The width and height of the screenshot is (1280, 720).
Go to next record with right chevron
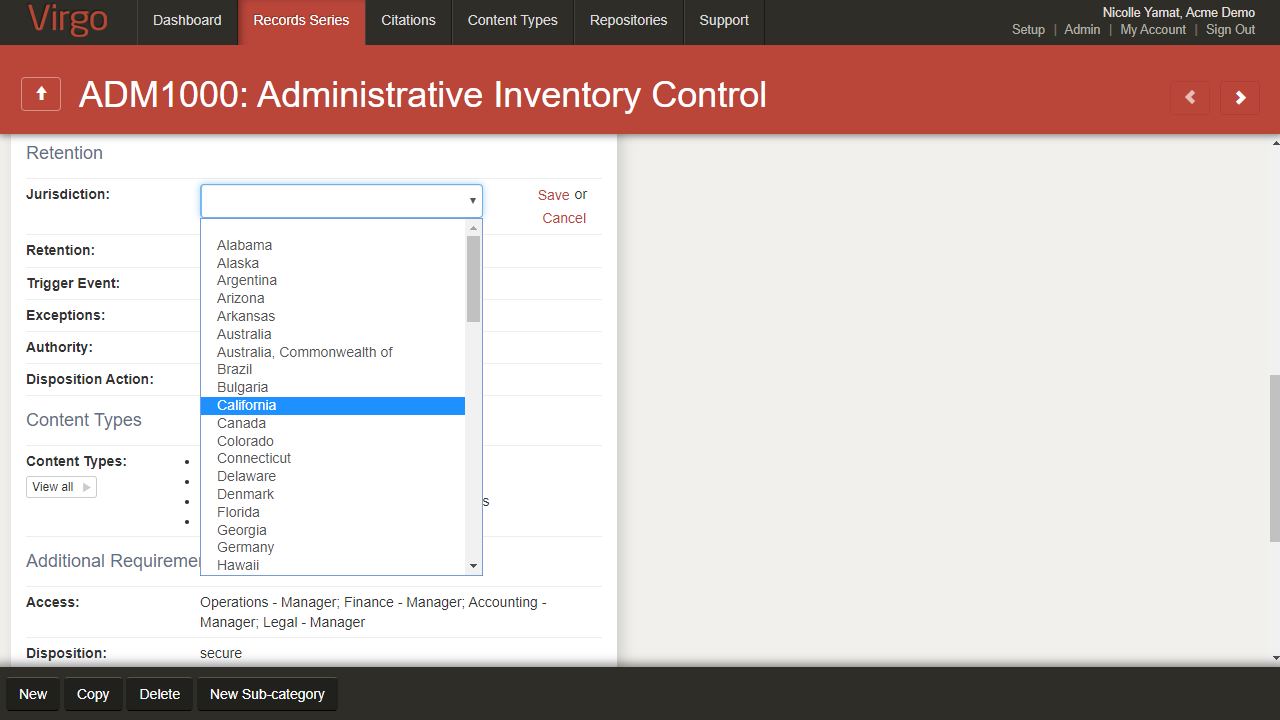tap(1240, 97)
